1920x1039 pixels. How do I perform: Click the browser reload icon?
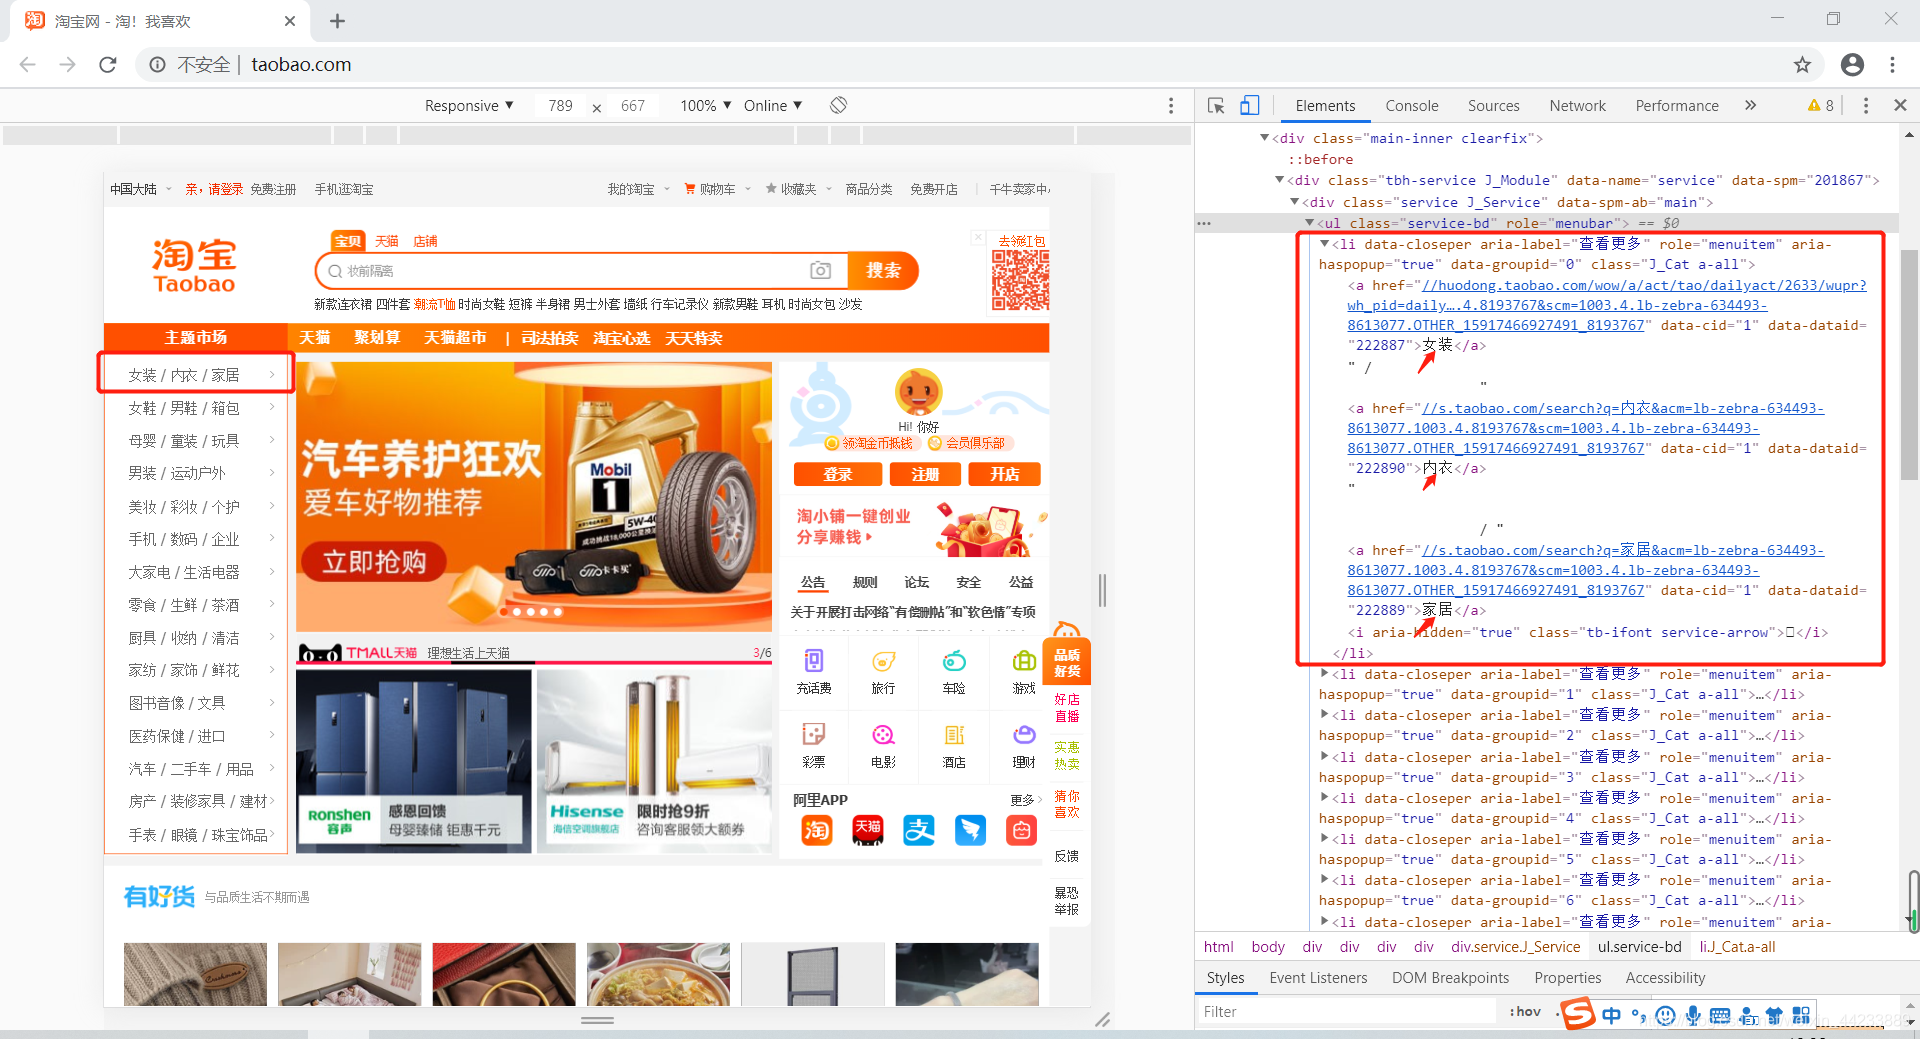click(108, 65)
